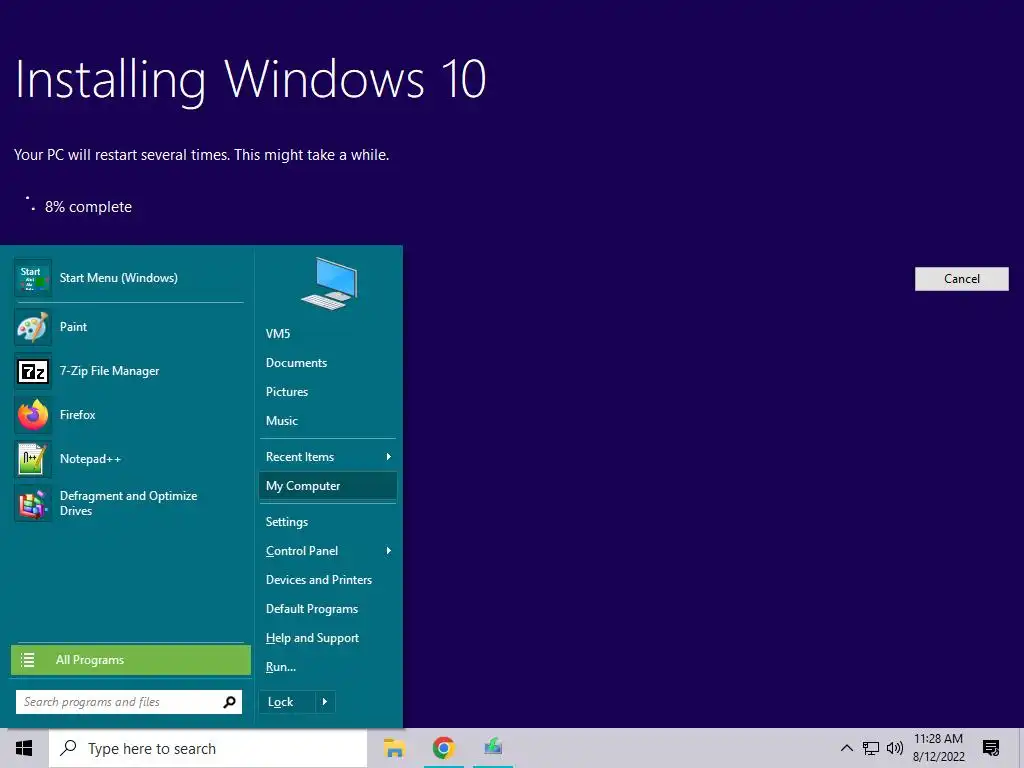Image resolution: width=1024 pixels, height=768 pixels.
Task: Open 7-Zip File Manager icon
Action: [33, 371]
